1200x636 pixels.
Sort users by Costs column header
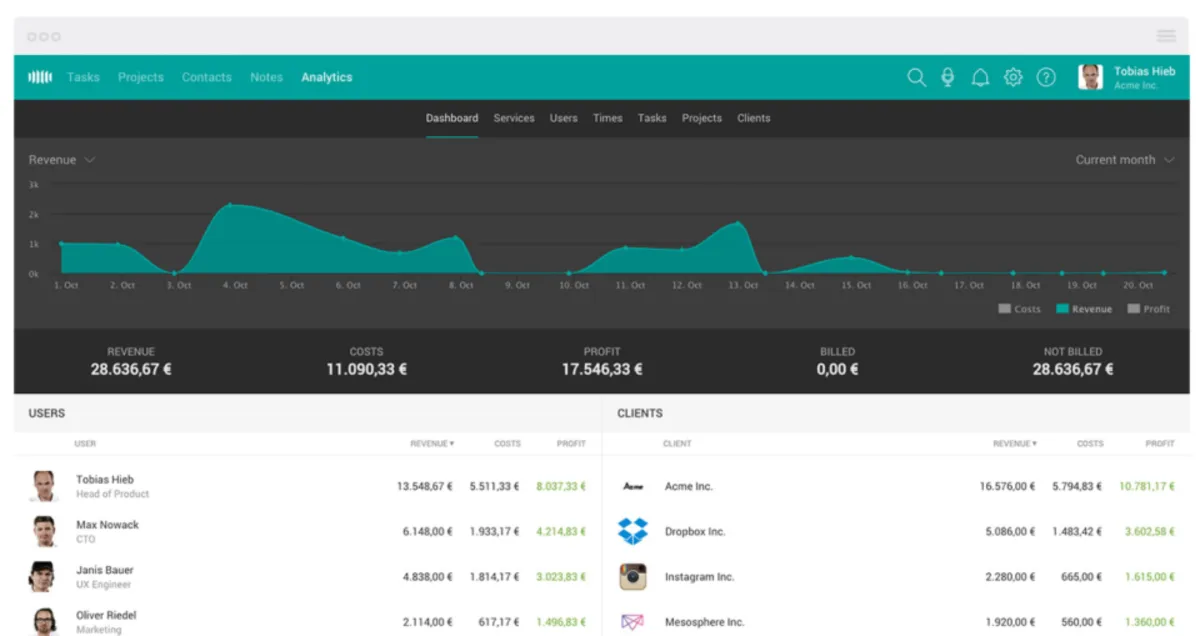(x=507, y=443)
